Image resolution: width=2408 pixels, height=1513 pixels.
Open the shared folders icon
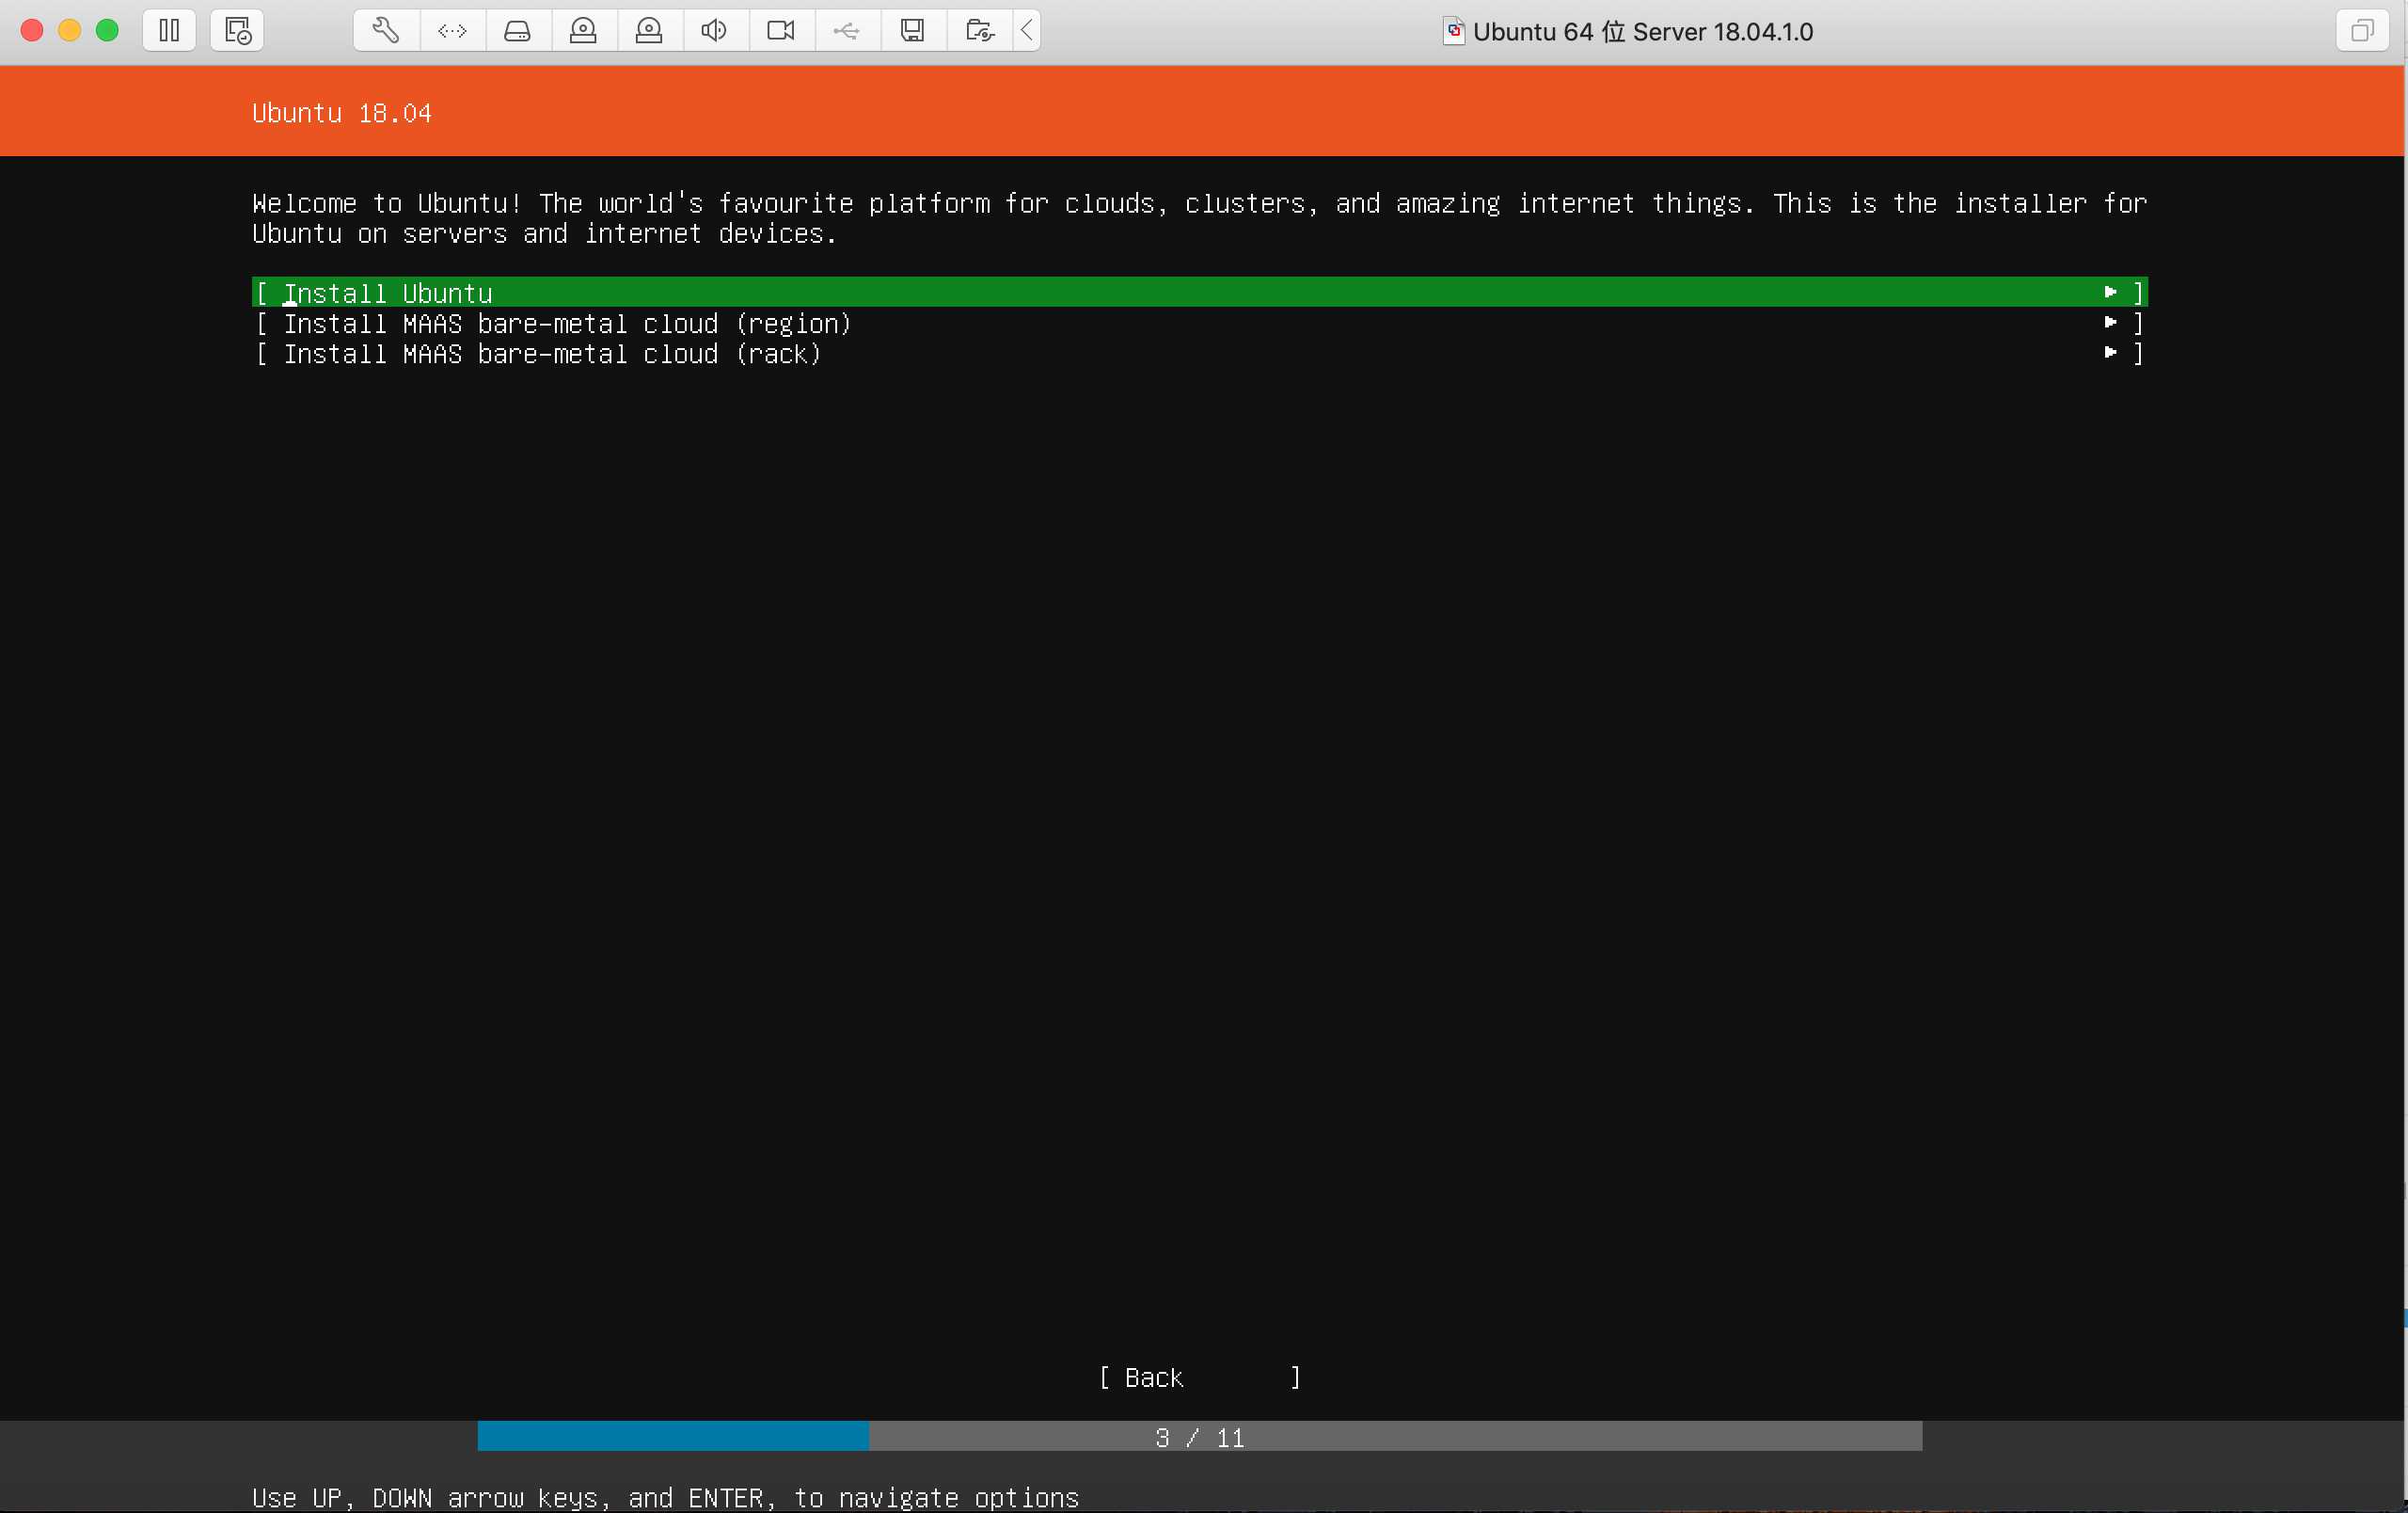[x=979, y=31]
